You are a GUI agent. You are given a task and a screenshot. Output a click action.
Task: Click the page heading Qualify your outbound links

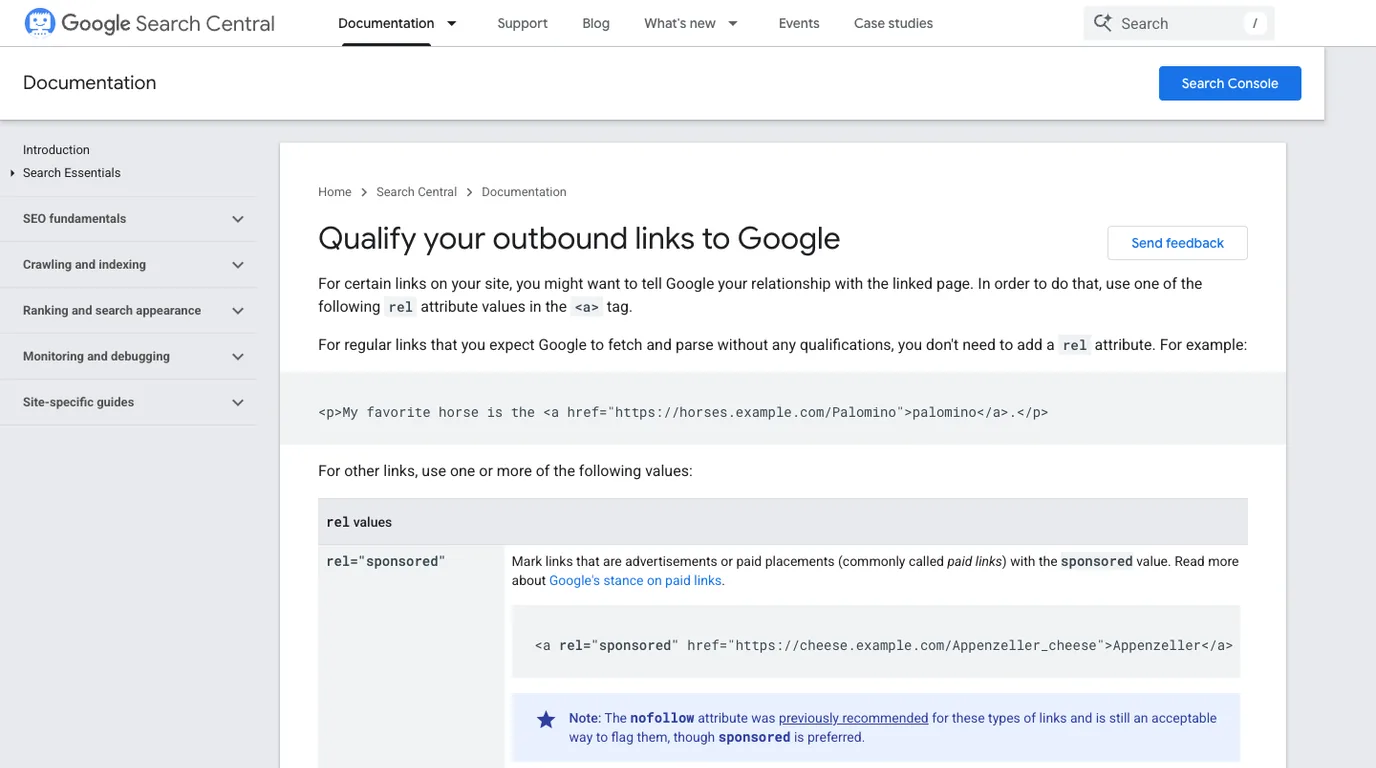[x=579, y=238]
